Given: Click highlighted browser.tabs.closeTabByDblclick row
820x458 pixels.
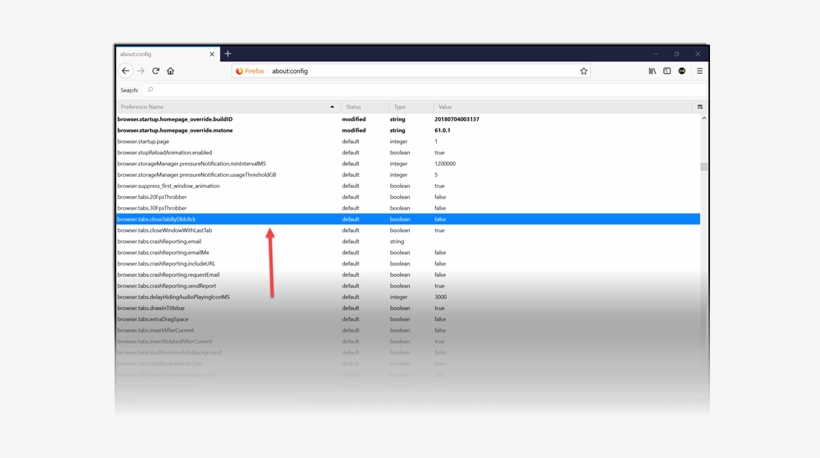Looking at the screenshot, I should pyautogui.click(x=408, y=219).
